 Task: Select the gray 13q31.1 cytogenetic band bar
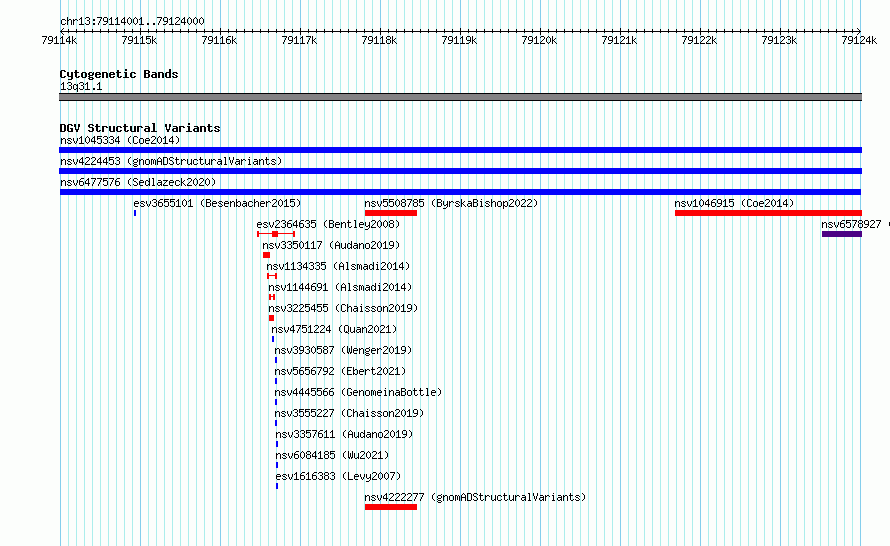[x=460, y=97]
